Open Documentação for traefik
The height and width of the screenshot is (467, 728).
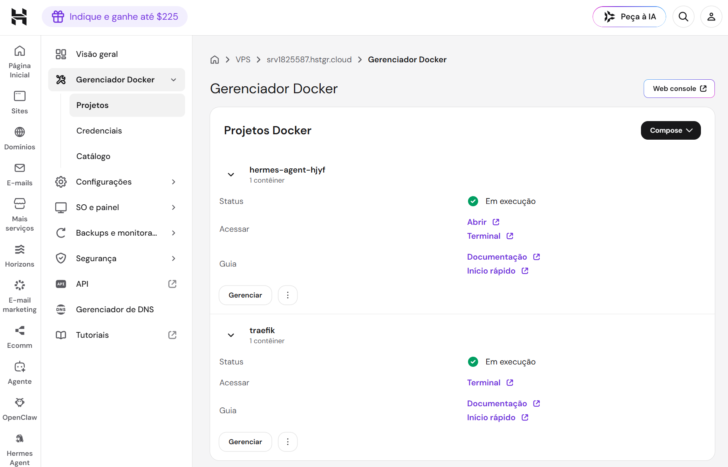(x=503, y=403)
